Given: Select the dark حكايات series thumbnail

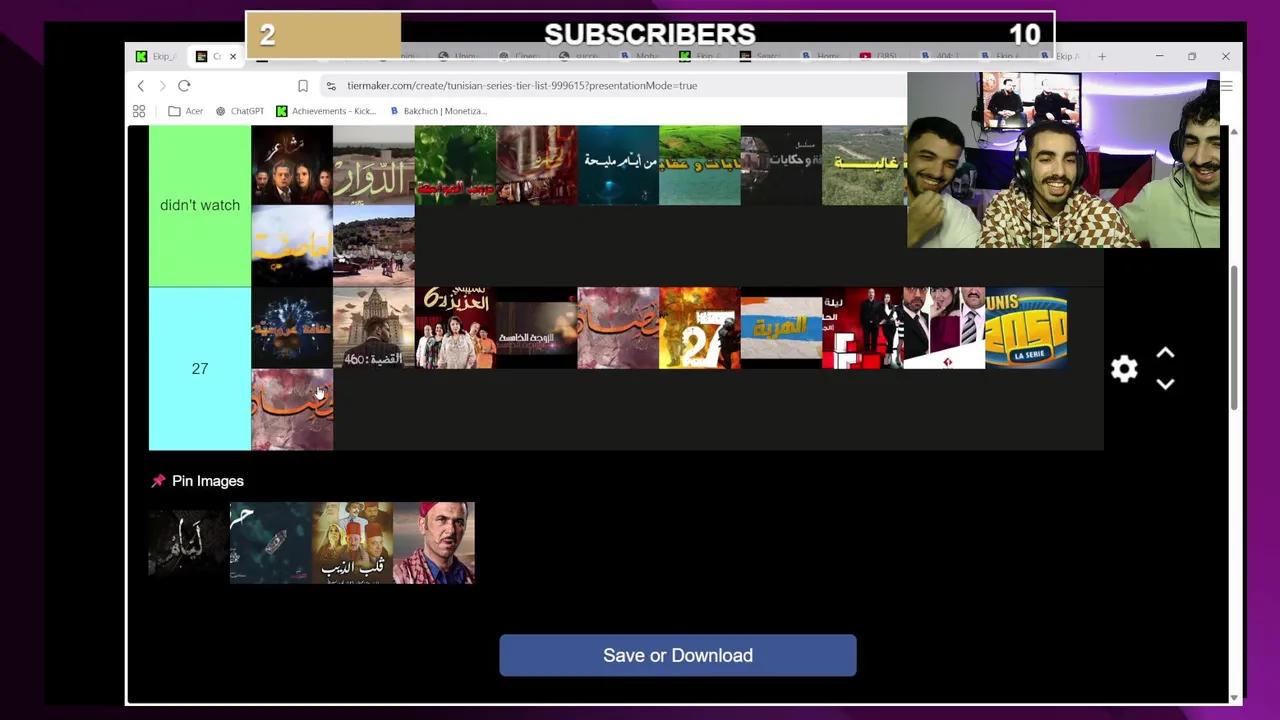Looking at the screenshot, I should [x=781, y=165].
